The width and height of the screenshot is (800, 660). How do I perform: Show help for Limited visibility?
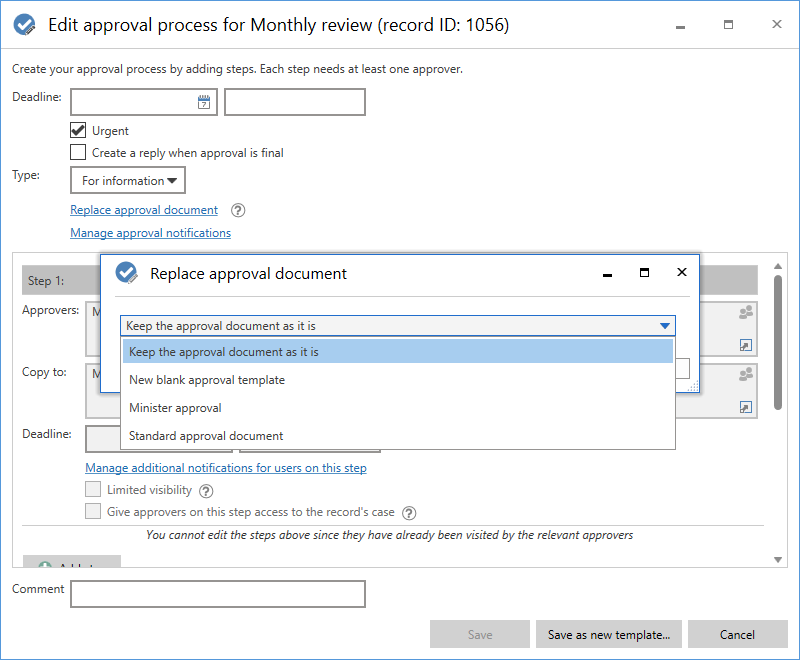(x=206, y=491)
